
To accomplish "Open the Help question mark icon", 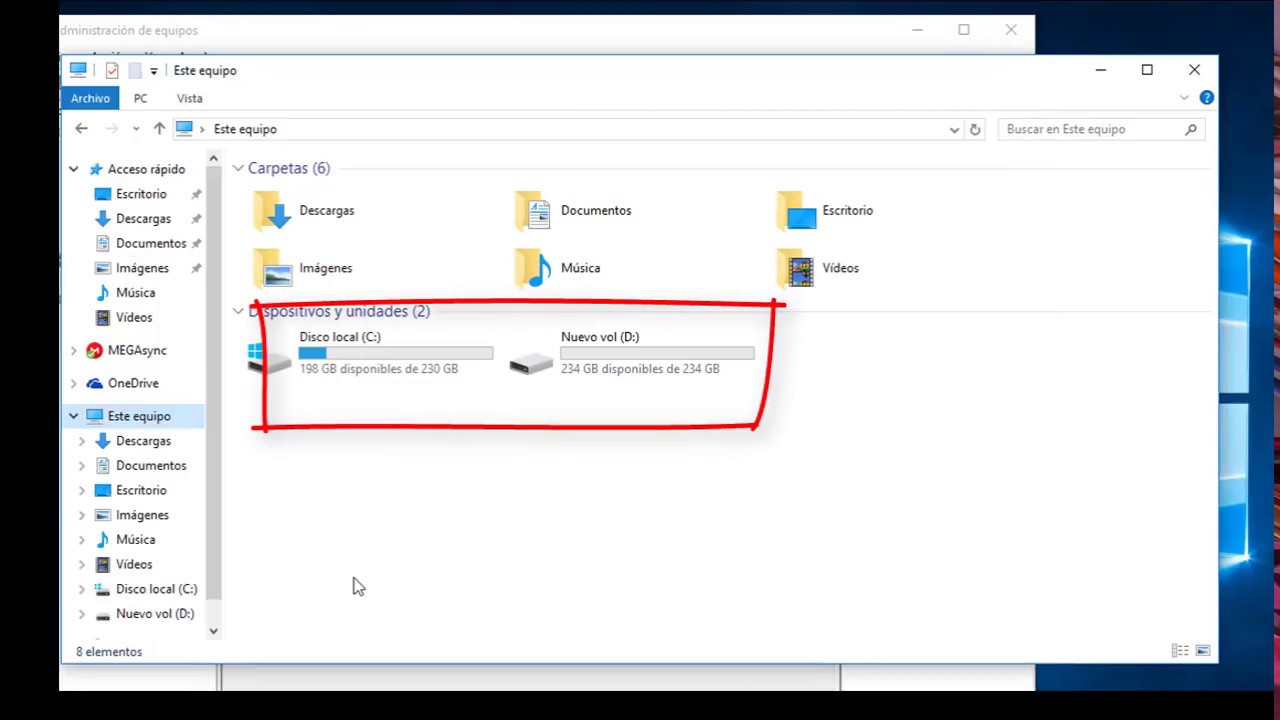I will (1206, 98).
